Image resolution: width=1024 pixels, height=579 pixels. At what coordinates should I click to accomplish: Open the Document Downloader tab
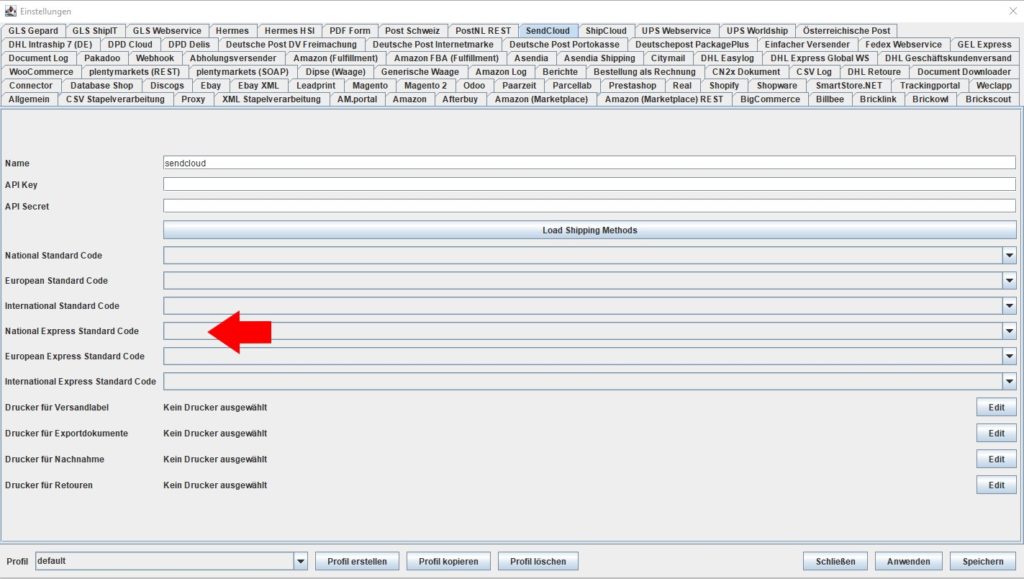click(964, 72)
